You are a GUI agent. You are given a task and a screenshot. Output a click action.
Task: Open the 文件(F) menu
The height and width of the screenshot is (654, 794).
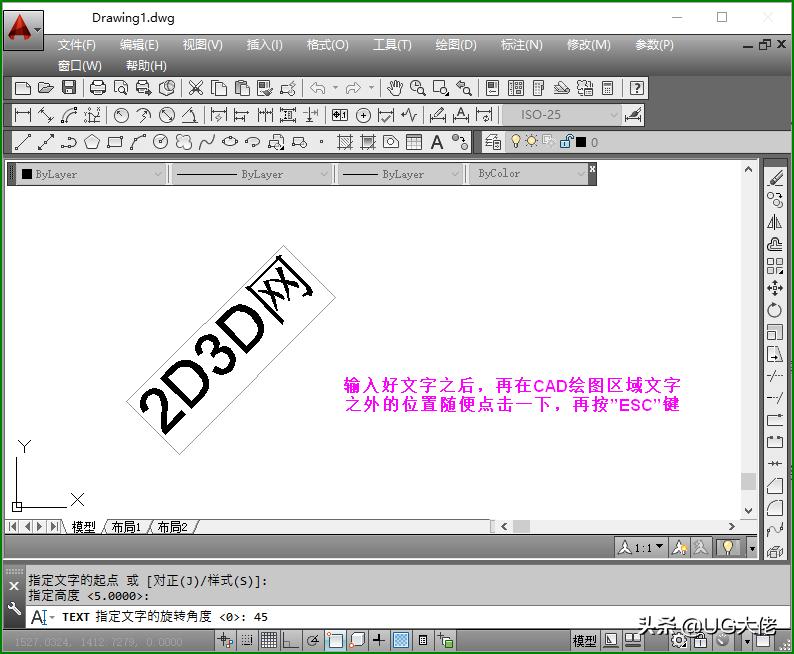coord(76,45)
